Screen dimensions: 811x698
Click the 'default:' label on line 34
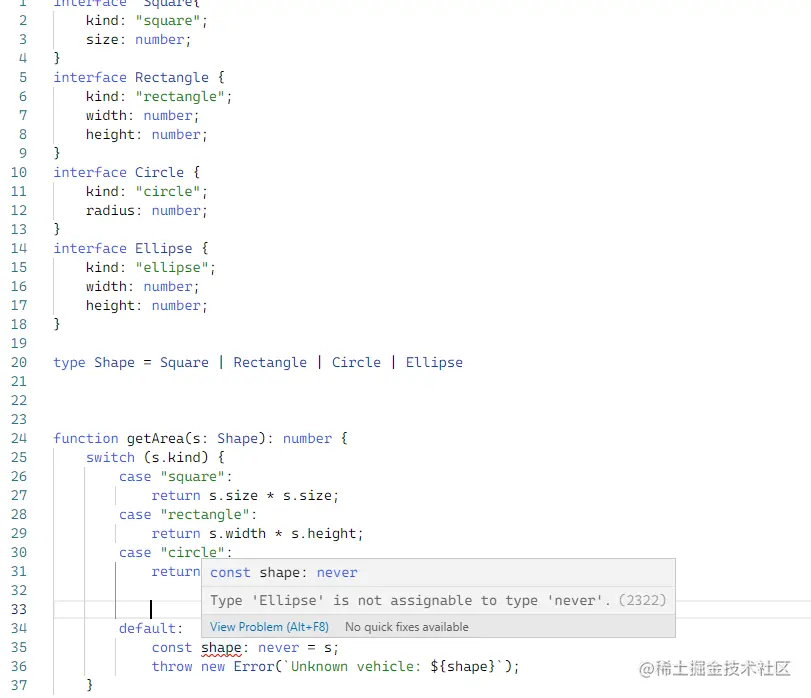click(151, 628)
